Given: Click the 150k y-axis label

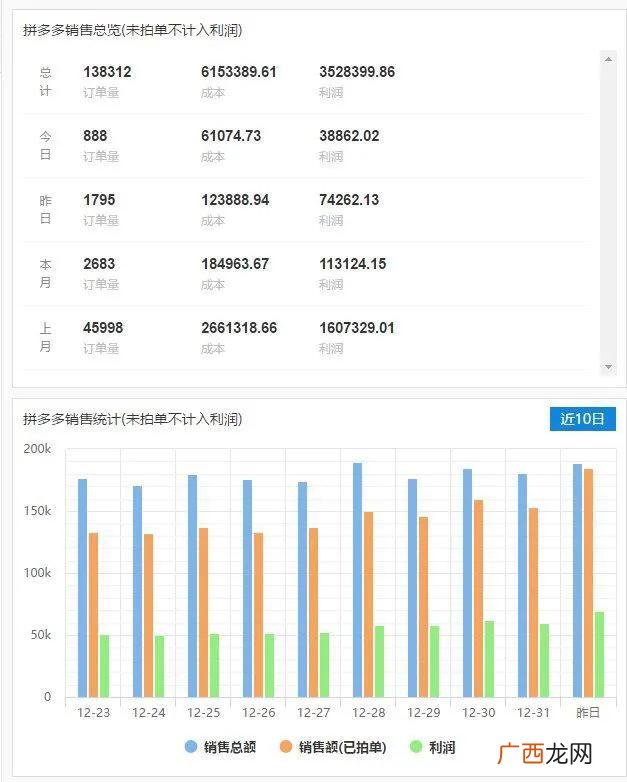Looking at the screenshot, I should coord(37,511).
